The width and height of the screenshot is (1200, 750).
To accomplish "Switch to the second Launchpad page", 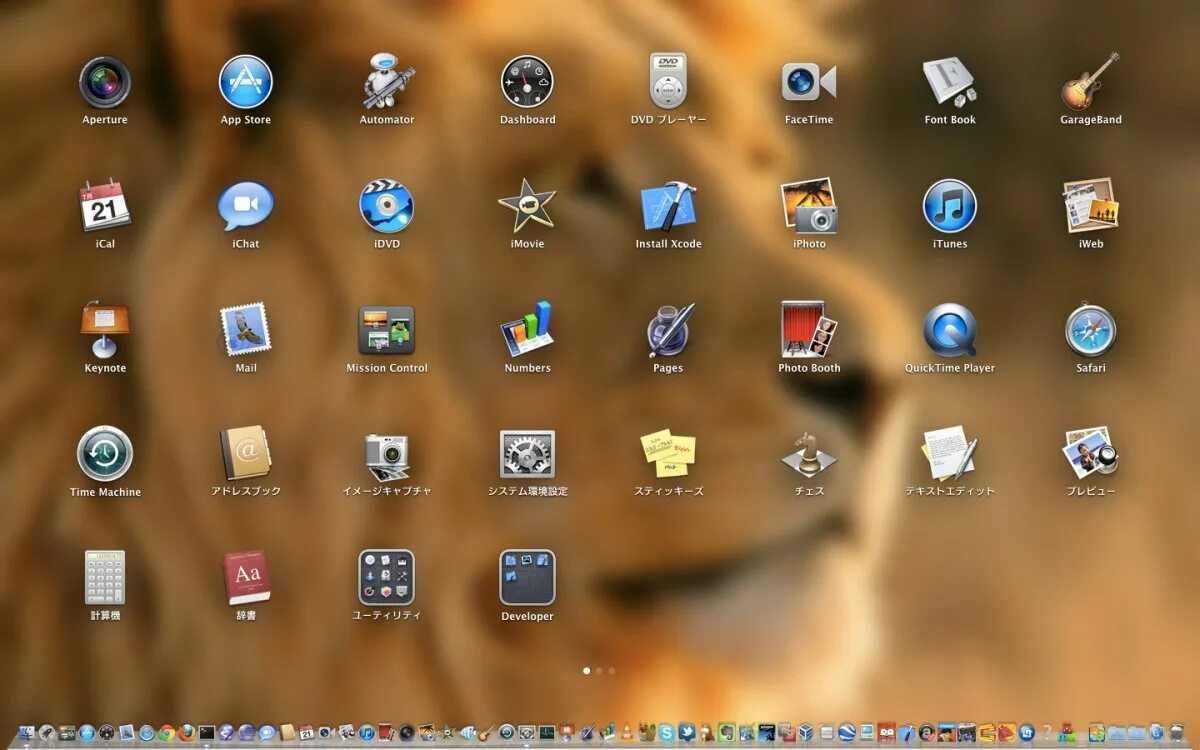I will pos(599,671).
